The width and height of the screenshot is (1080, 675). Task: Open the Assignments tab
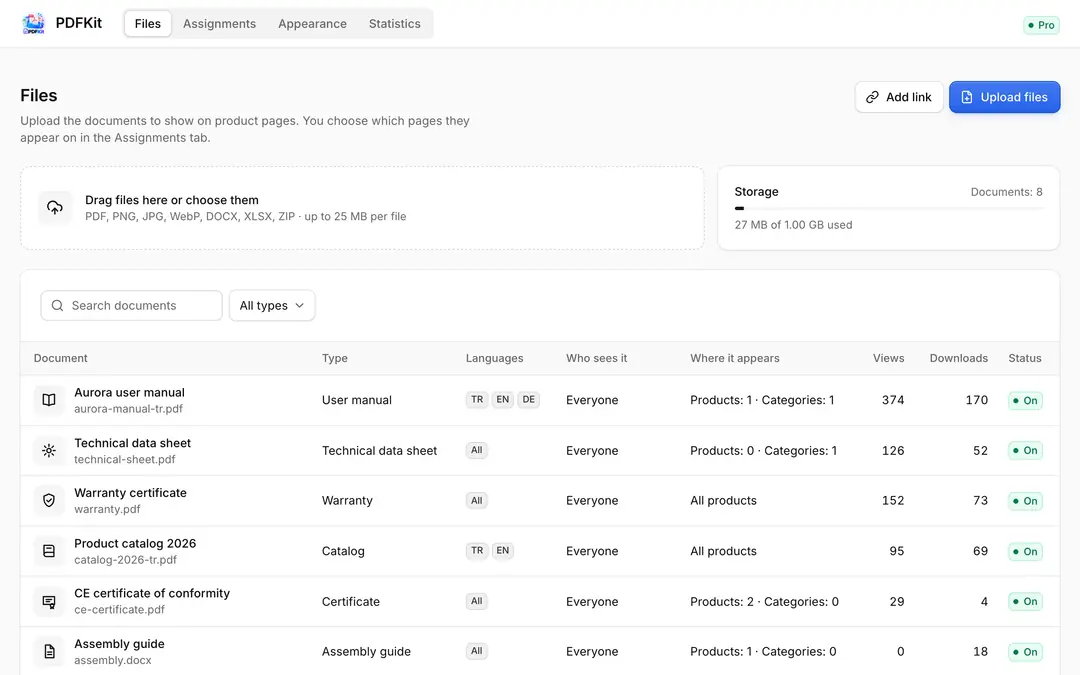220,23
